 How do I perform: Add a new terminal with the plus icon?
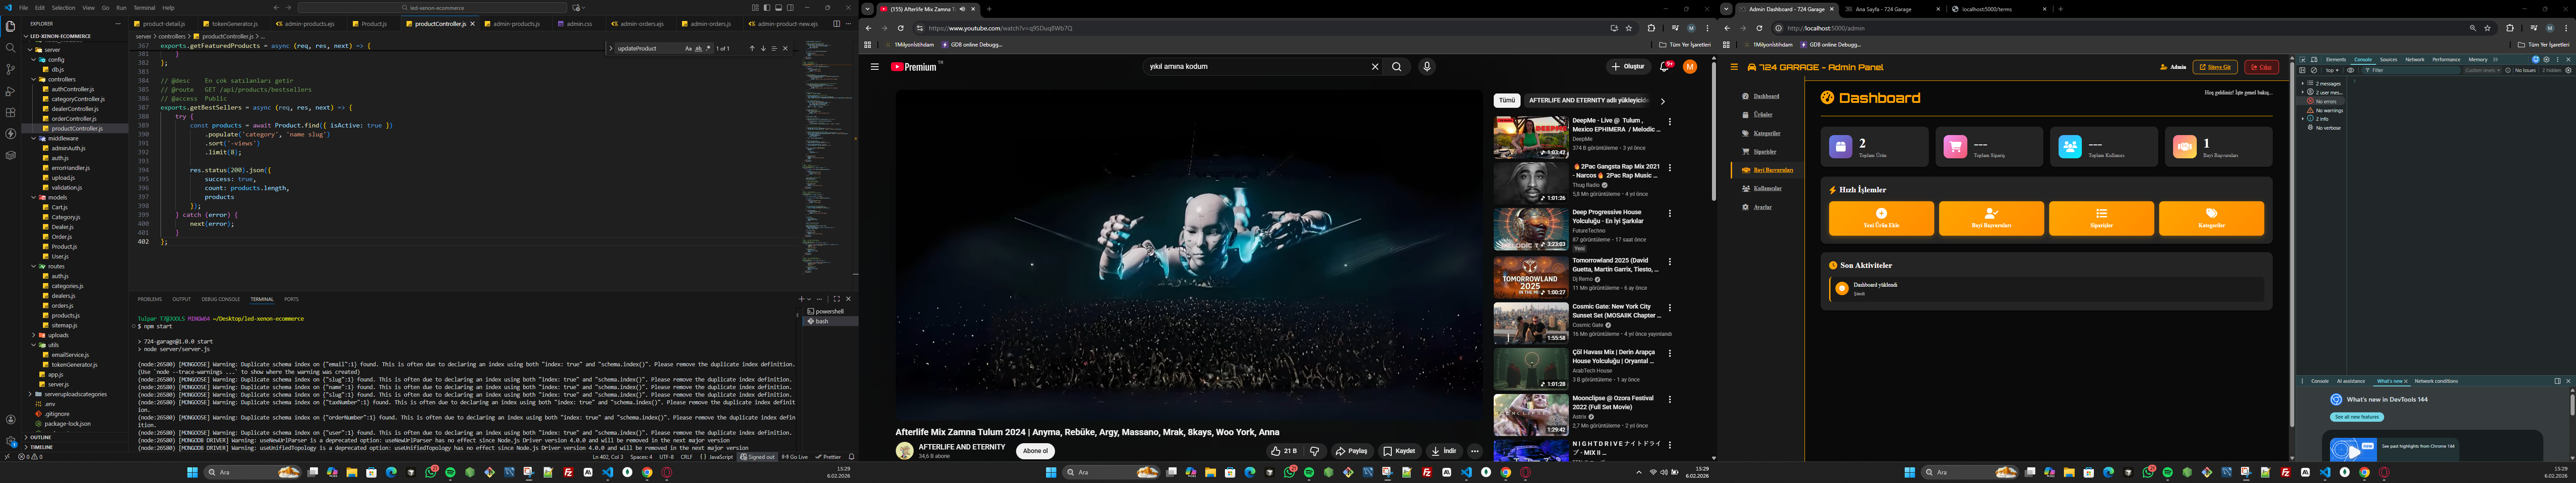(x=801, y=299)
